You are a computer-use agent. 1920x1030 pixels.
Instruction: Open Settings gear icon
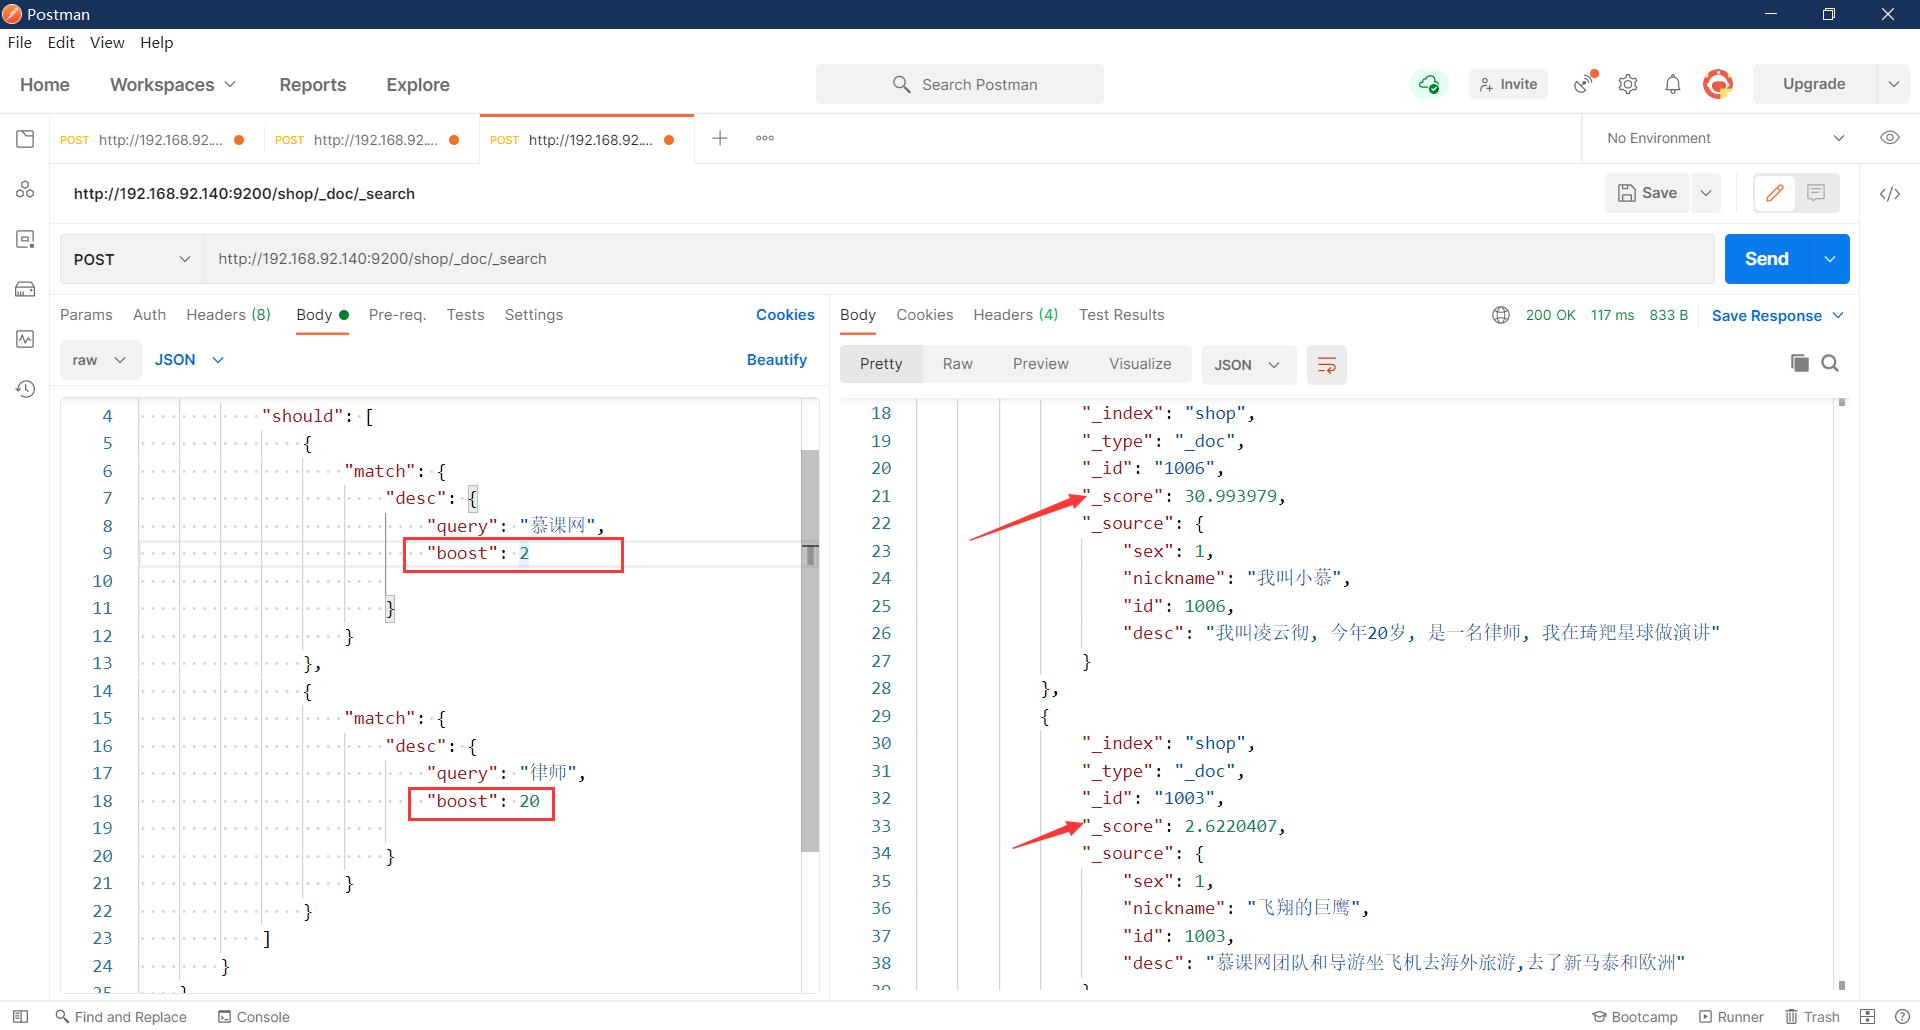pos(1628,84)
